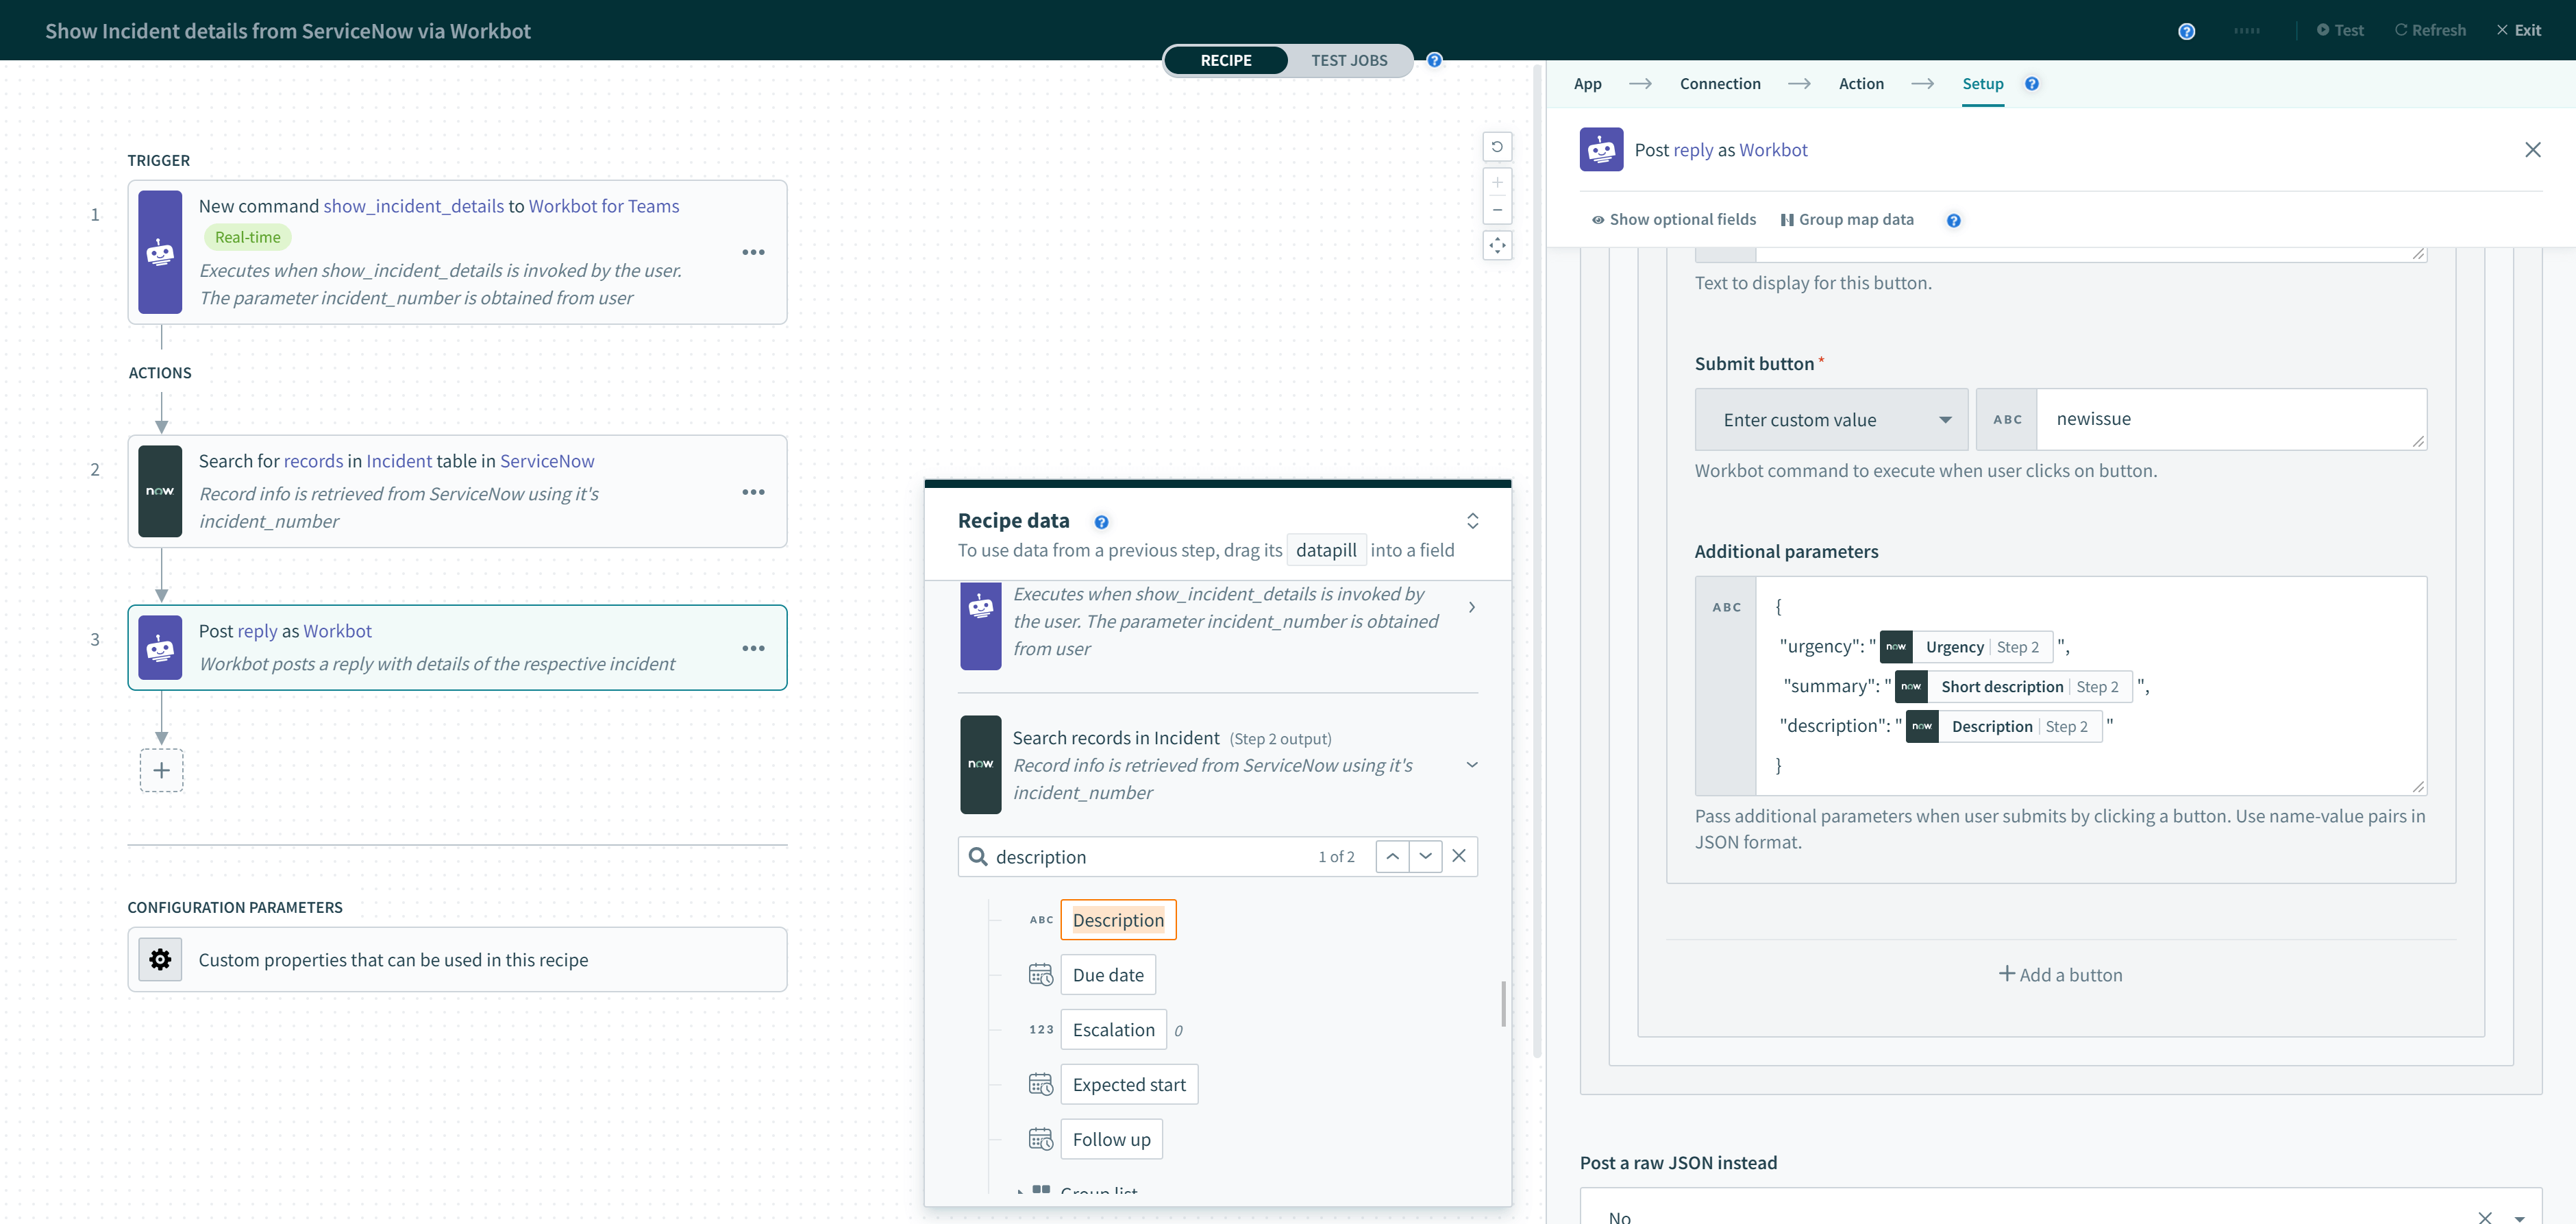Click the fit-to-screen canvas icon
The image size is (2576, 1224).
1497,245
